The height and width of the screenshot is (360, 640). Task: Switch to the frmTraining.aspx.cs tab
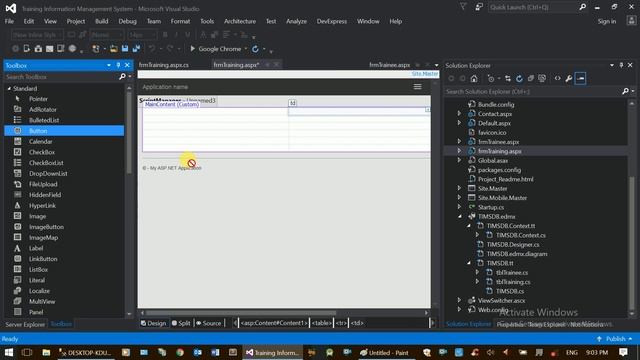click(x=164, y=65)
